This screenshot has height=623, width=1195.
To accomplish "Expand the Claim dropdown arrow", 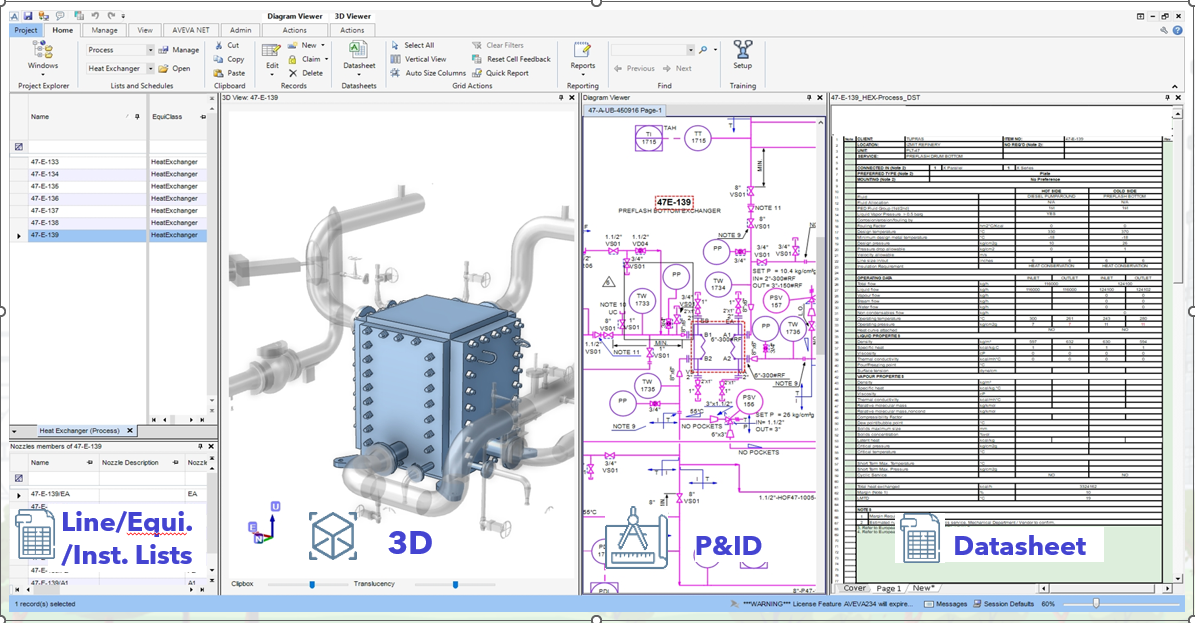I will pos(327,59).
